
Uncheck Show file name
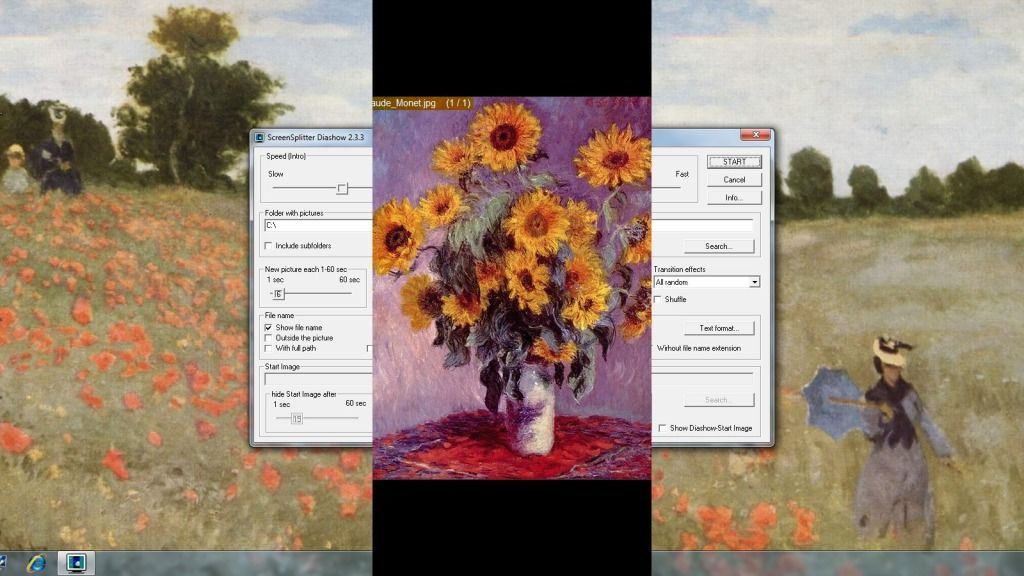tap(268, 327)
